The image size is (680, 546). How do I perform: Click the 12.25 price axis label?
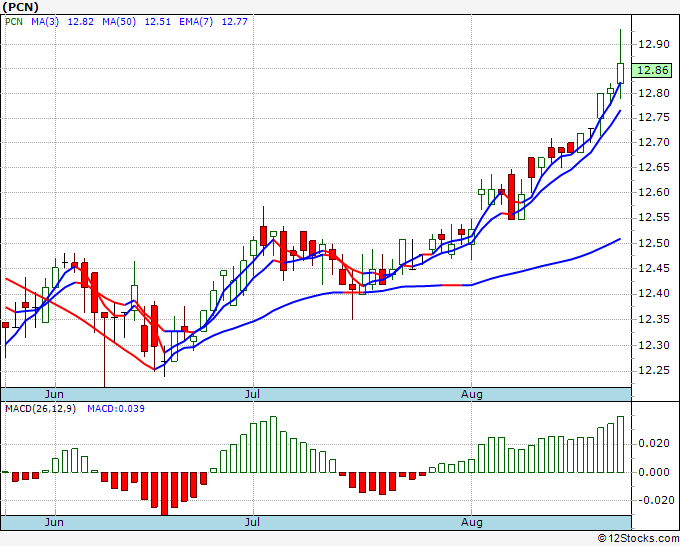654,371
